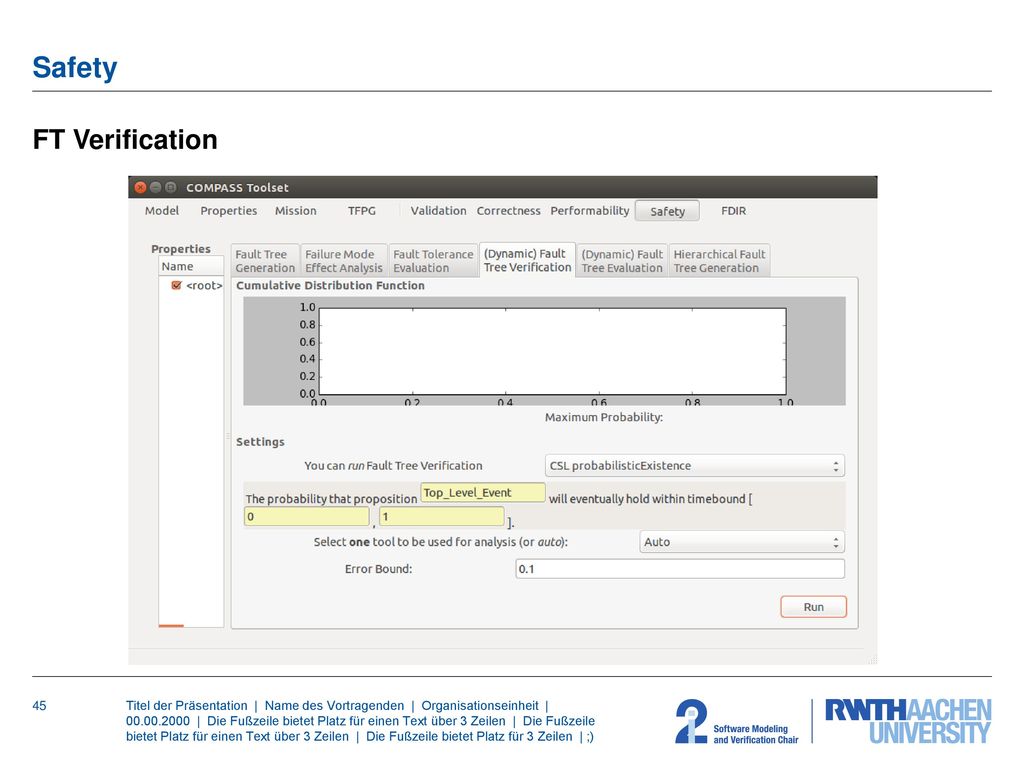Maximize the COMPASS Toolset window
Viewport: 1024px width, 768px height.
tap(170, 187)
